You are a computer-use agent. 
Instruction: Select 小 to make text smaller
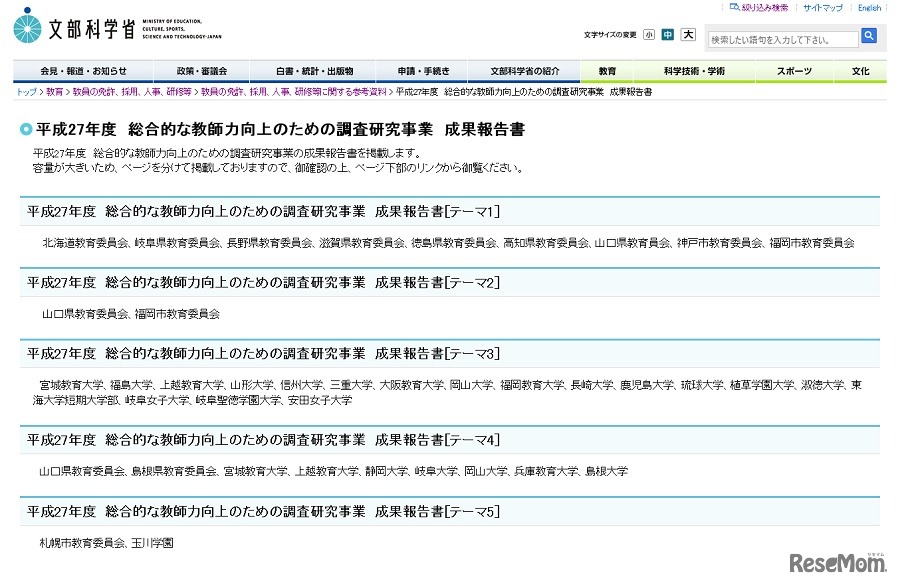(647, 33)
